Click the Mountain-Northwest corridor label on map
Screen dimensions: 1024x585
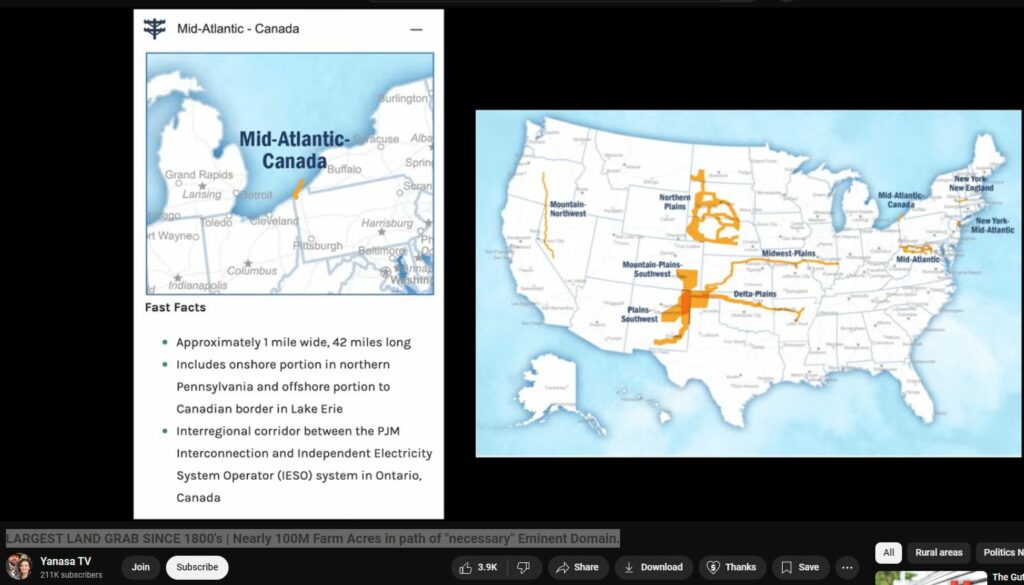(568, 209)
